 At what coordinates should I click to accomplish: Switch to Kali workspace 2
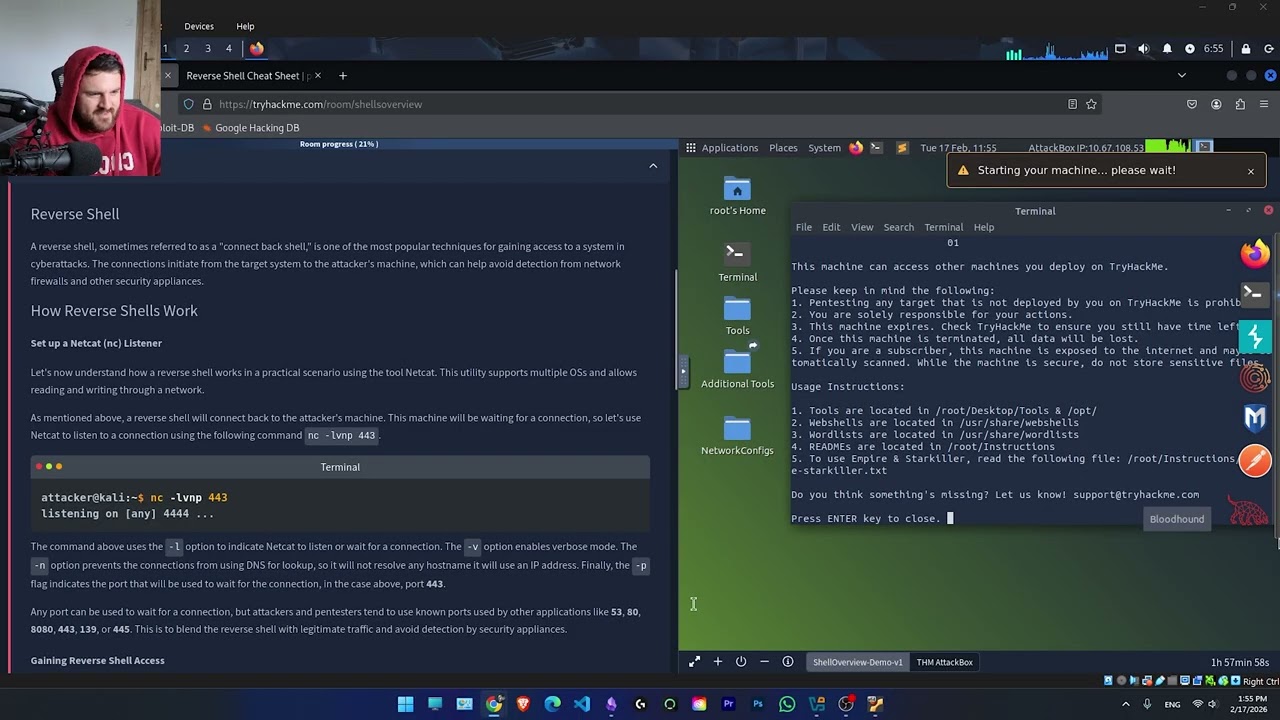(186, 48)
